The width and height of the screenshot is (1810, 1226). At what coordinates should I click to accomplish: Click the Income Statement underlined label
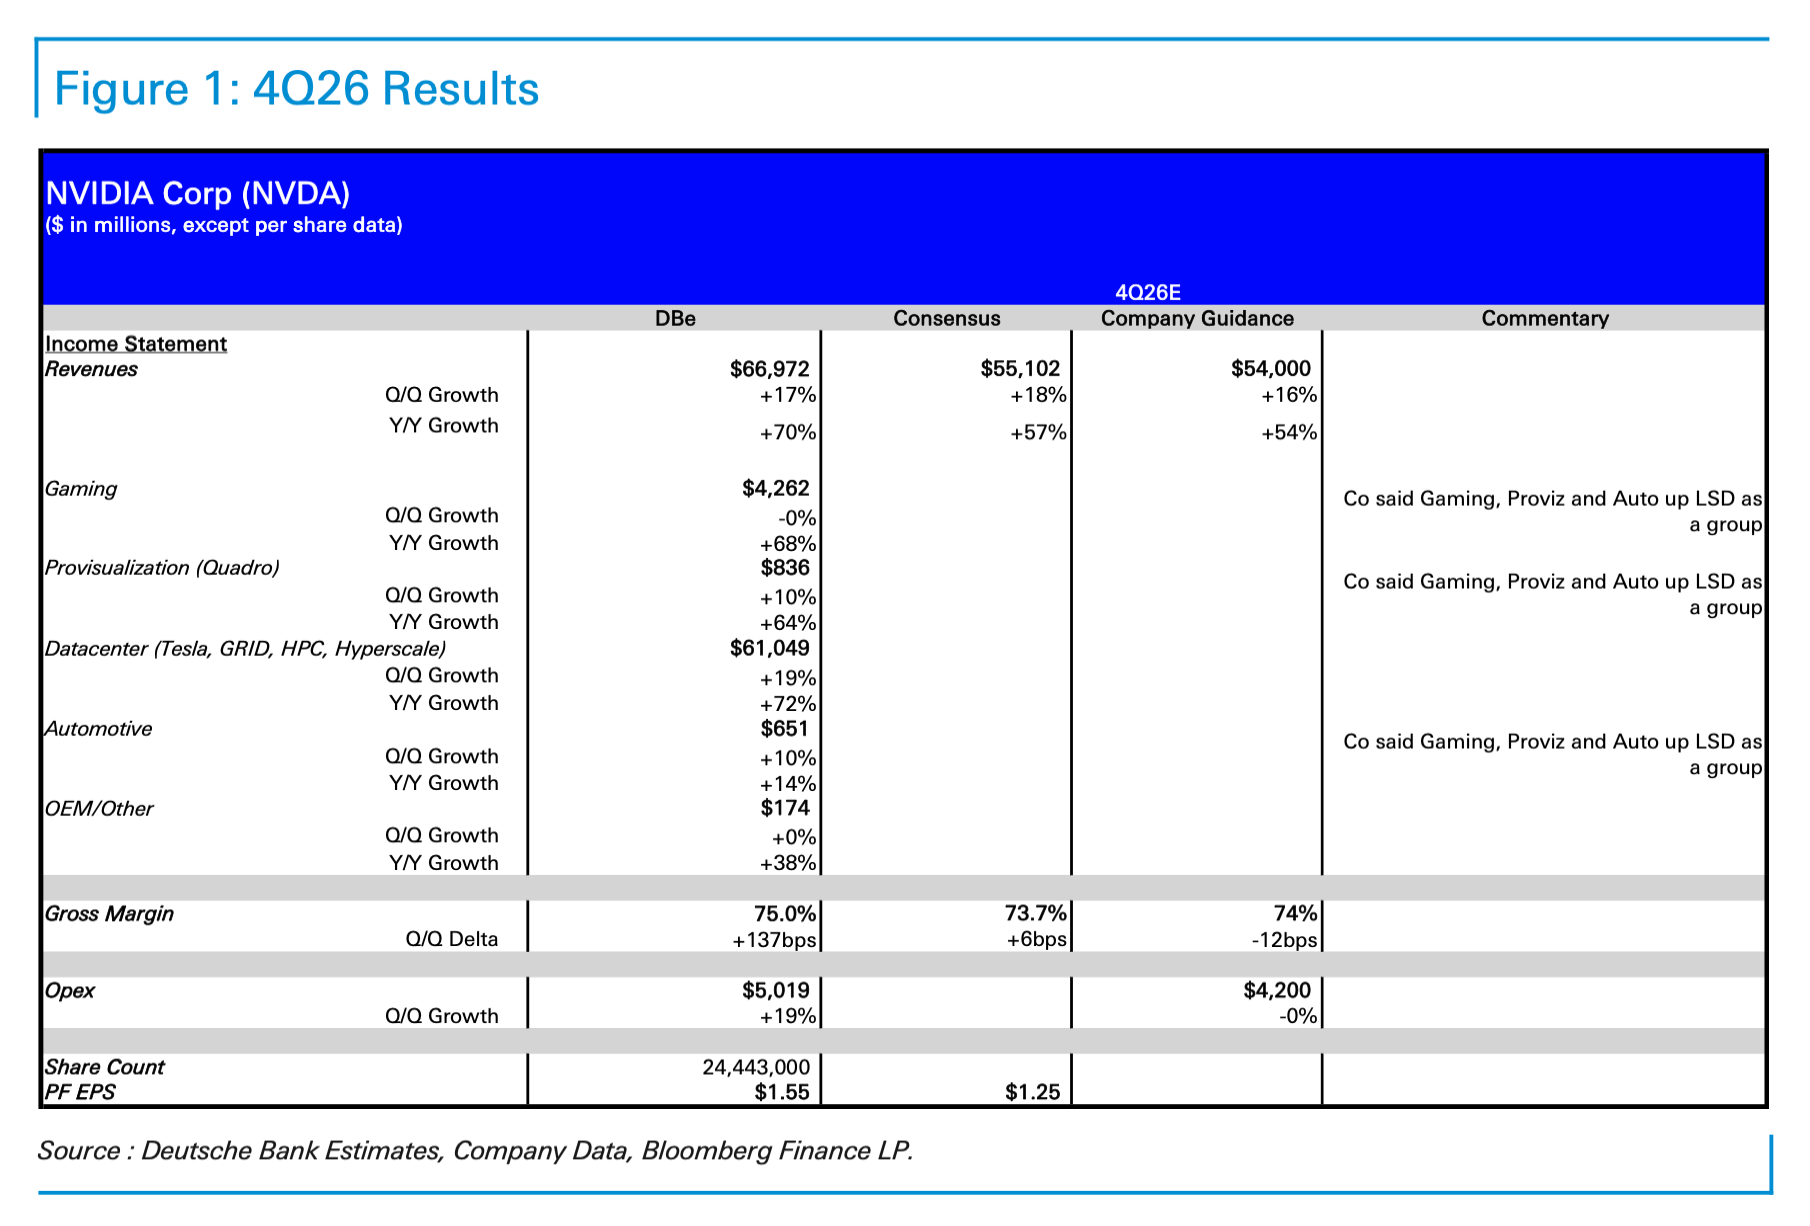point(136,344)
